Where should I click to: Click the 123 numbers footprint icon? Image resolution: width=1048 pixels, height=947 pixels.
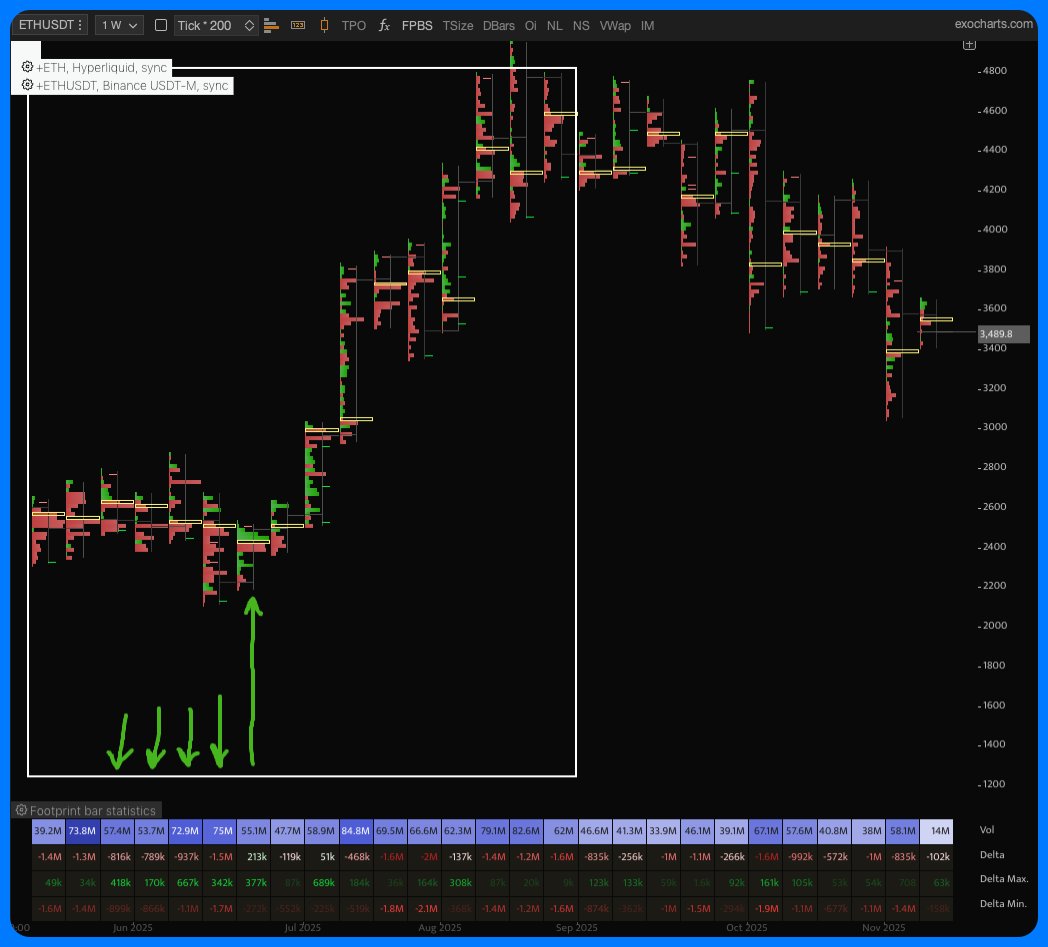coord(298,25)
